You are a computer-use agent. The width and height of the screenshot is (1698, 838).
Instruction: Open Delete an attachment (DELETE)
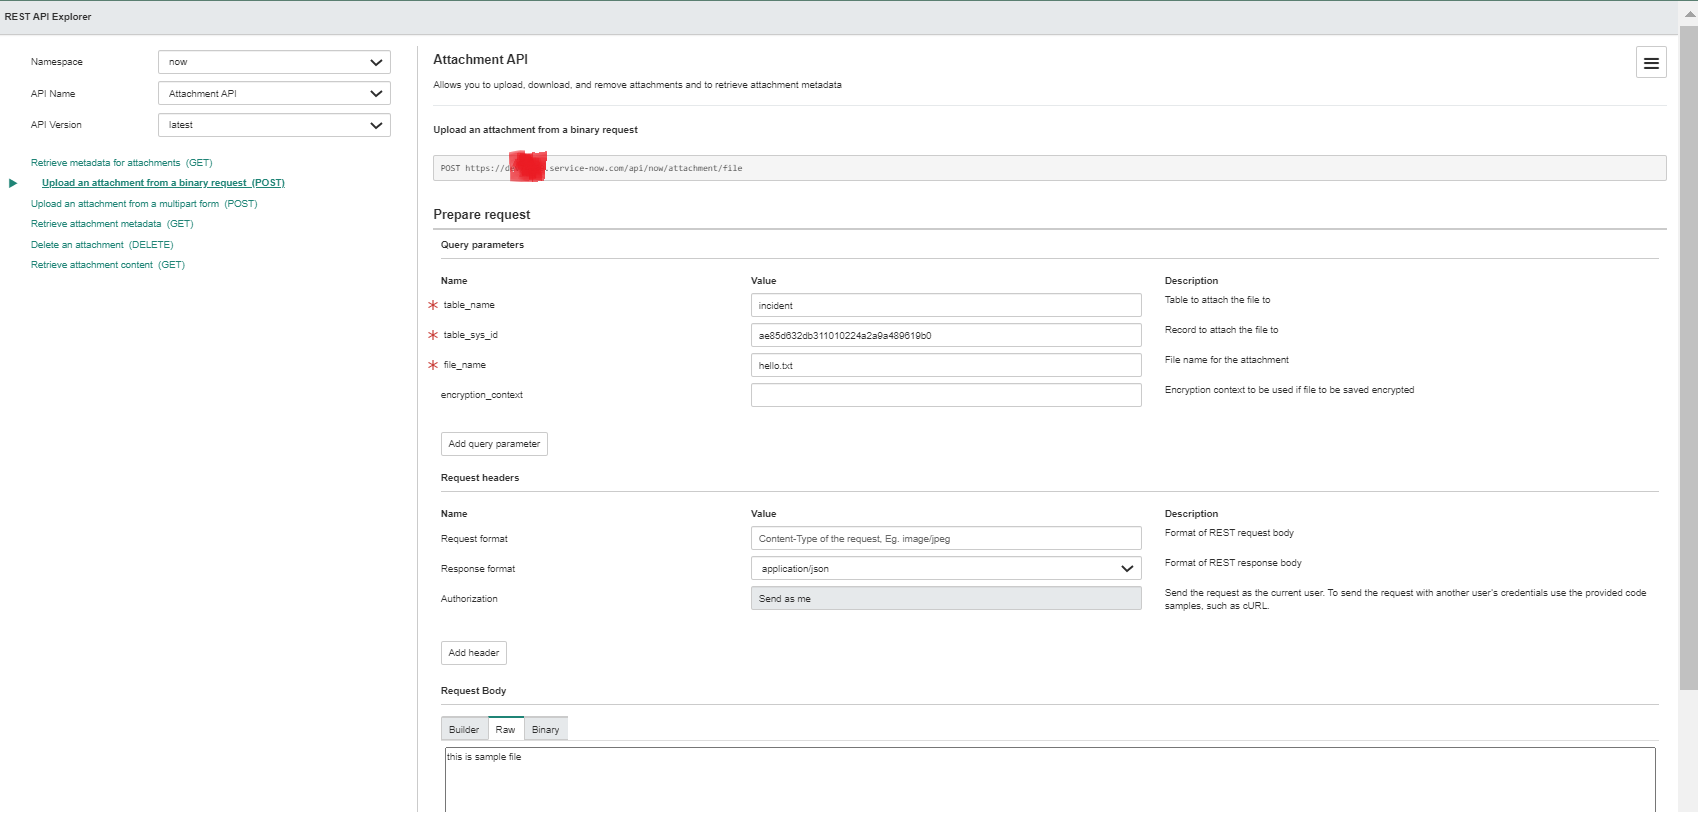point(102,245)
